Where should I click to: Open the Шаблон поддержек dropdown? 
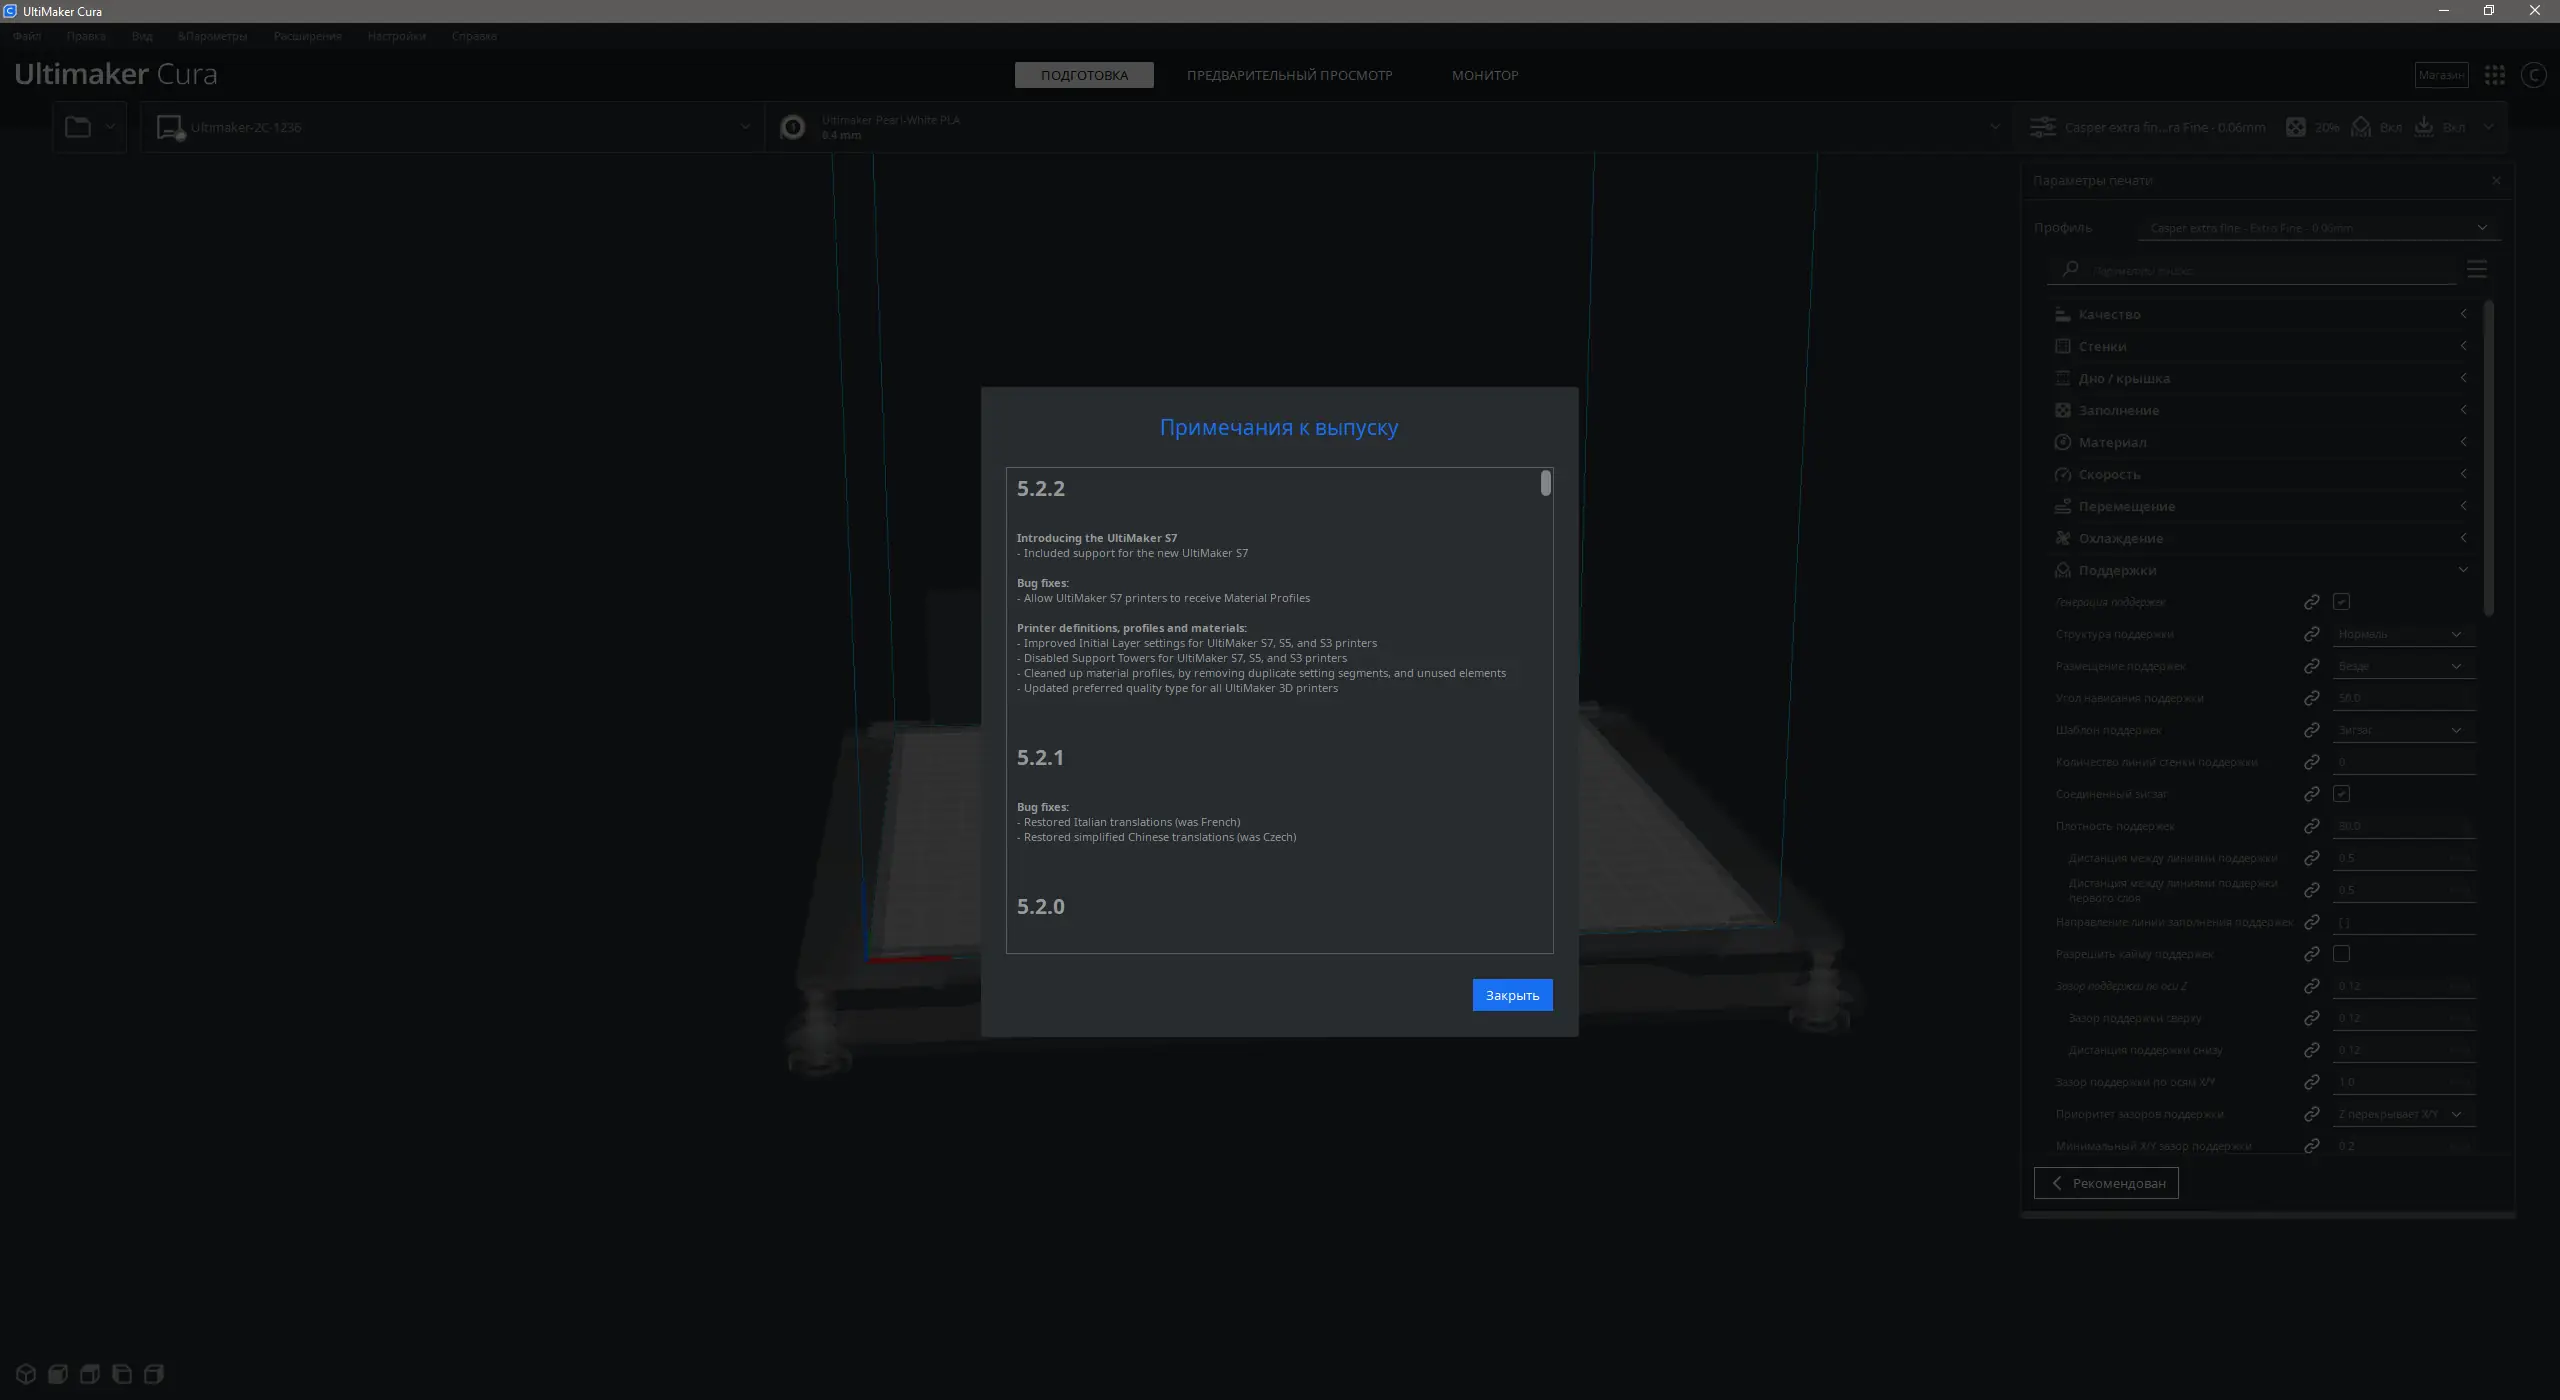coord(2402,730)
